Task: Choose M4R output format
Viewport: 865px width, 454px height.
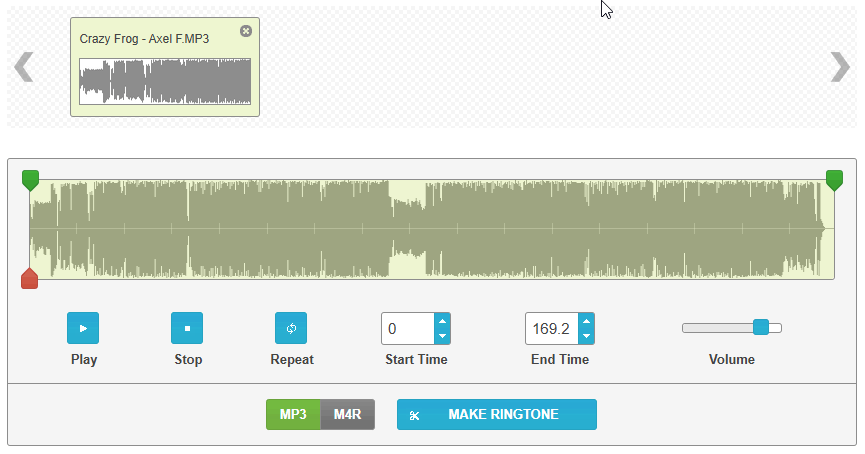Action: [x=348, y=414]
